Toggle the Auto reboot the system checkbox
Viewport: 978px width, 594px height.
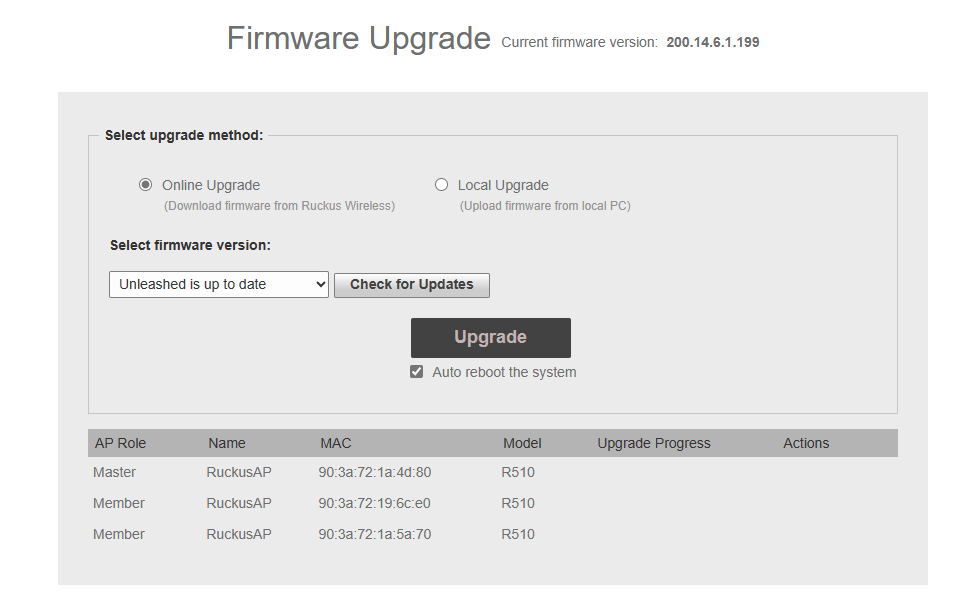click(x=417, y=372)
